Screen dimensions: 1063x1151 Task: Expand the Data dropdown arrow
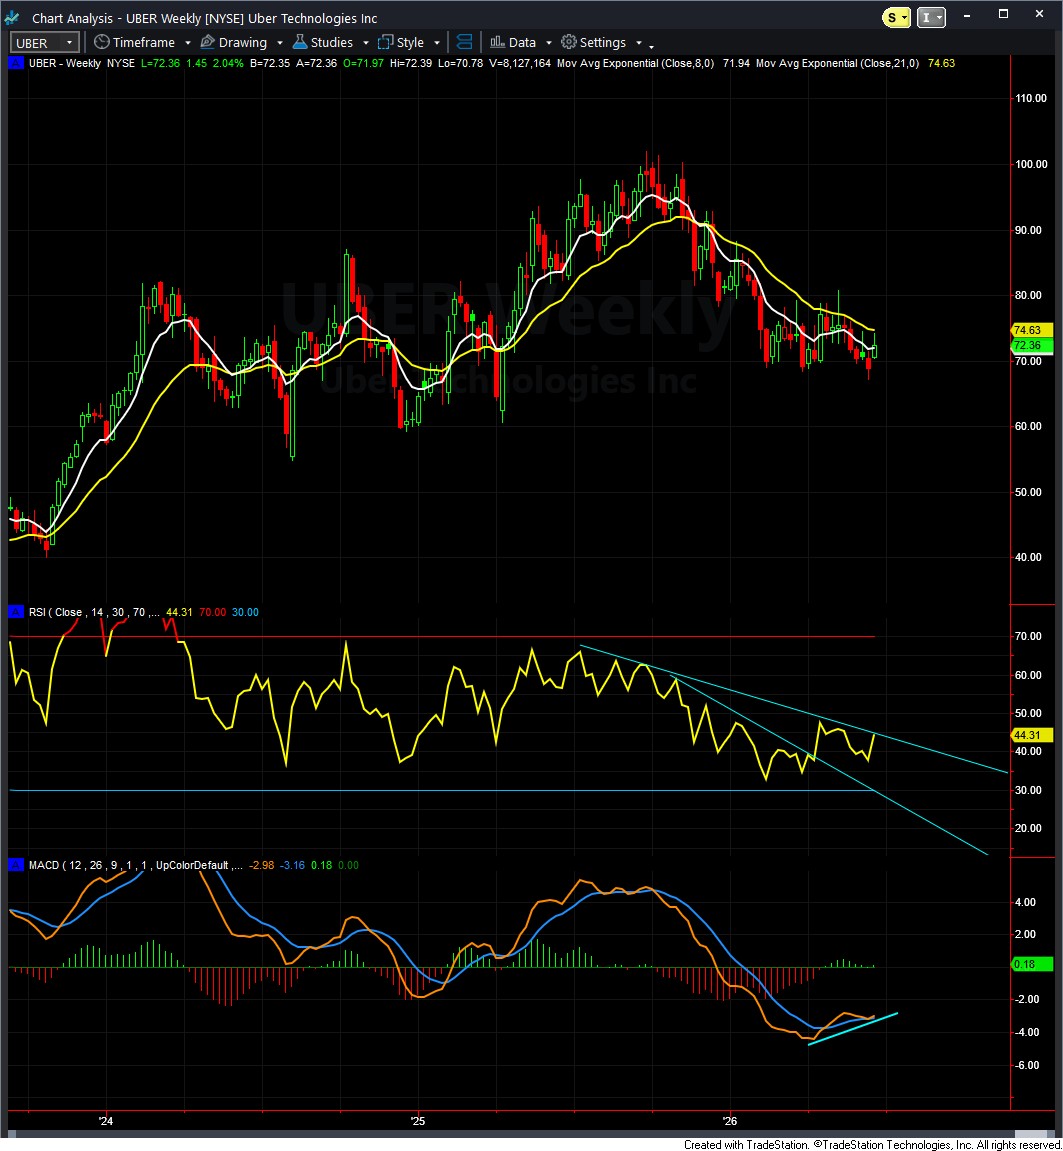pyautogui.click(x=548, y=43)
